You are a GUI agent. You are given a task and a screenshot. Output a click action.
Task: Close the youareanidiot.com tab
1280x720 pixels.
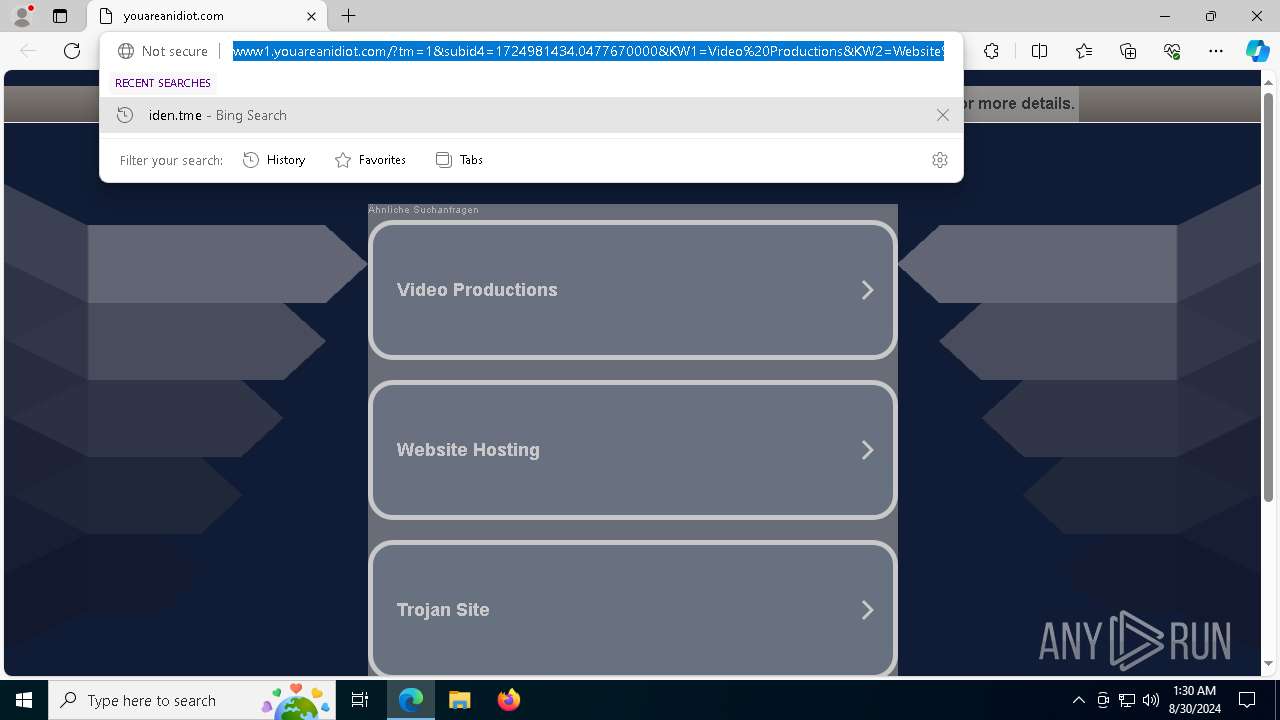pyautogui.click(x=311, y=16)
